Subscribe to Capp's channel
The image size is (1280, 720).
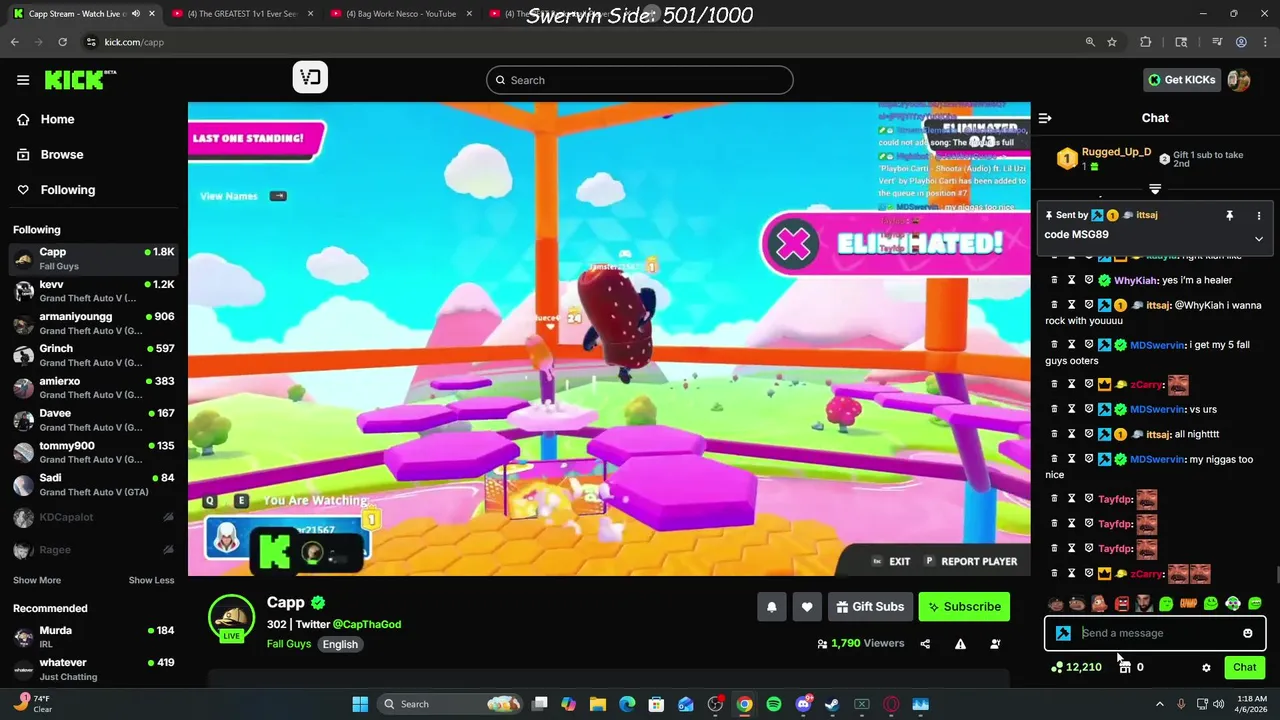click(x=964, y=607)
